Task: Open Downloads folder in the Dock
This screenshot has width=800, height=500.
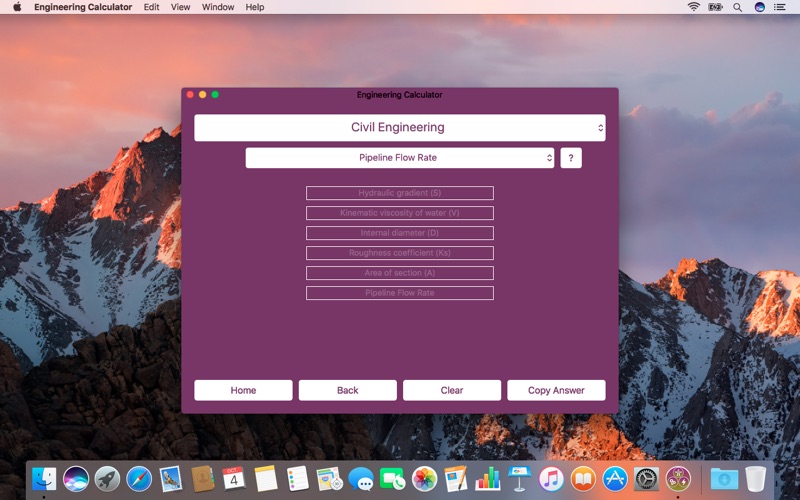Action: click(724, 479)
